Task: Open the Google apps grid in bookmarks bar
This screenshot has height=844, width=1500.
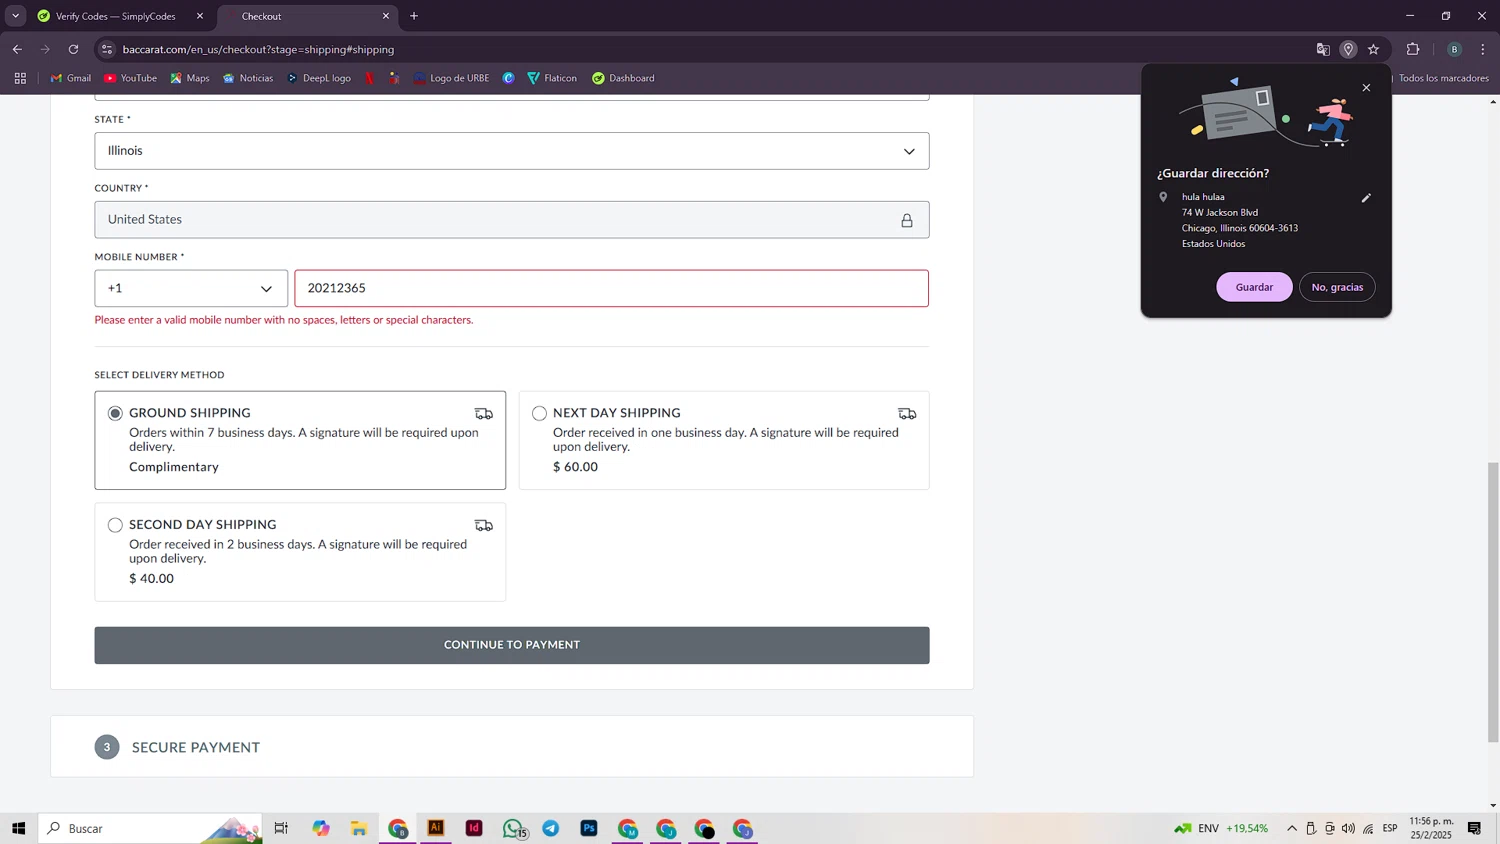Action: click(20, 78)
